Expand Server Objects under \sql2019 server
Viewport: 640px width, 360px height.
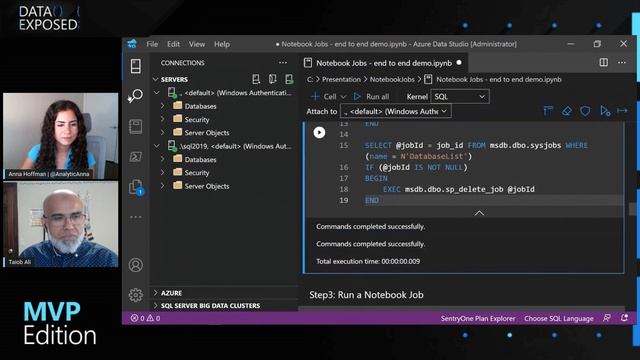[x=163, y=186]
